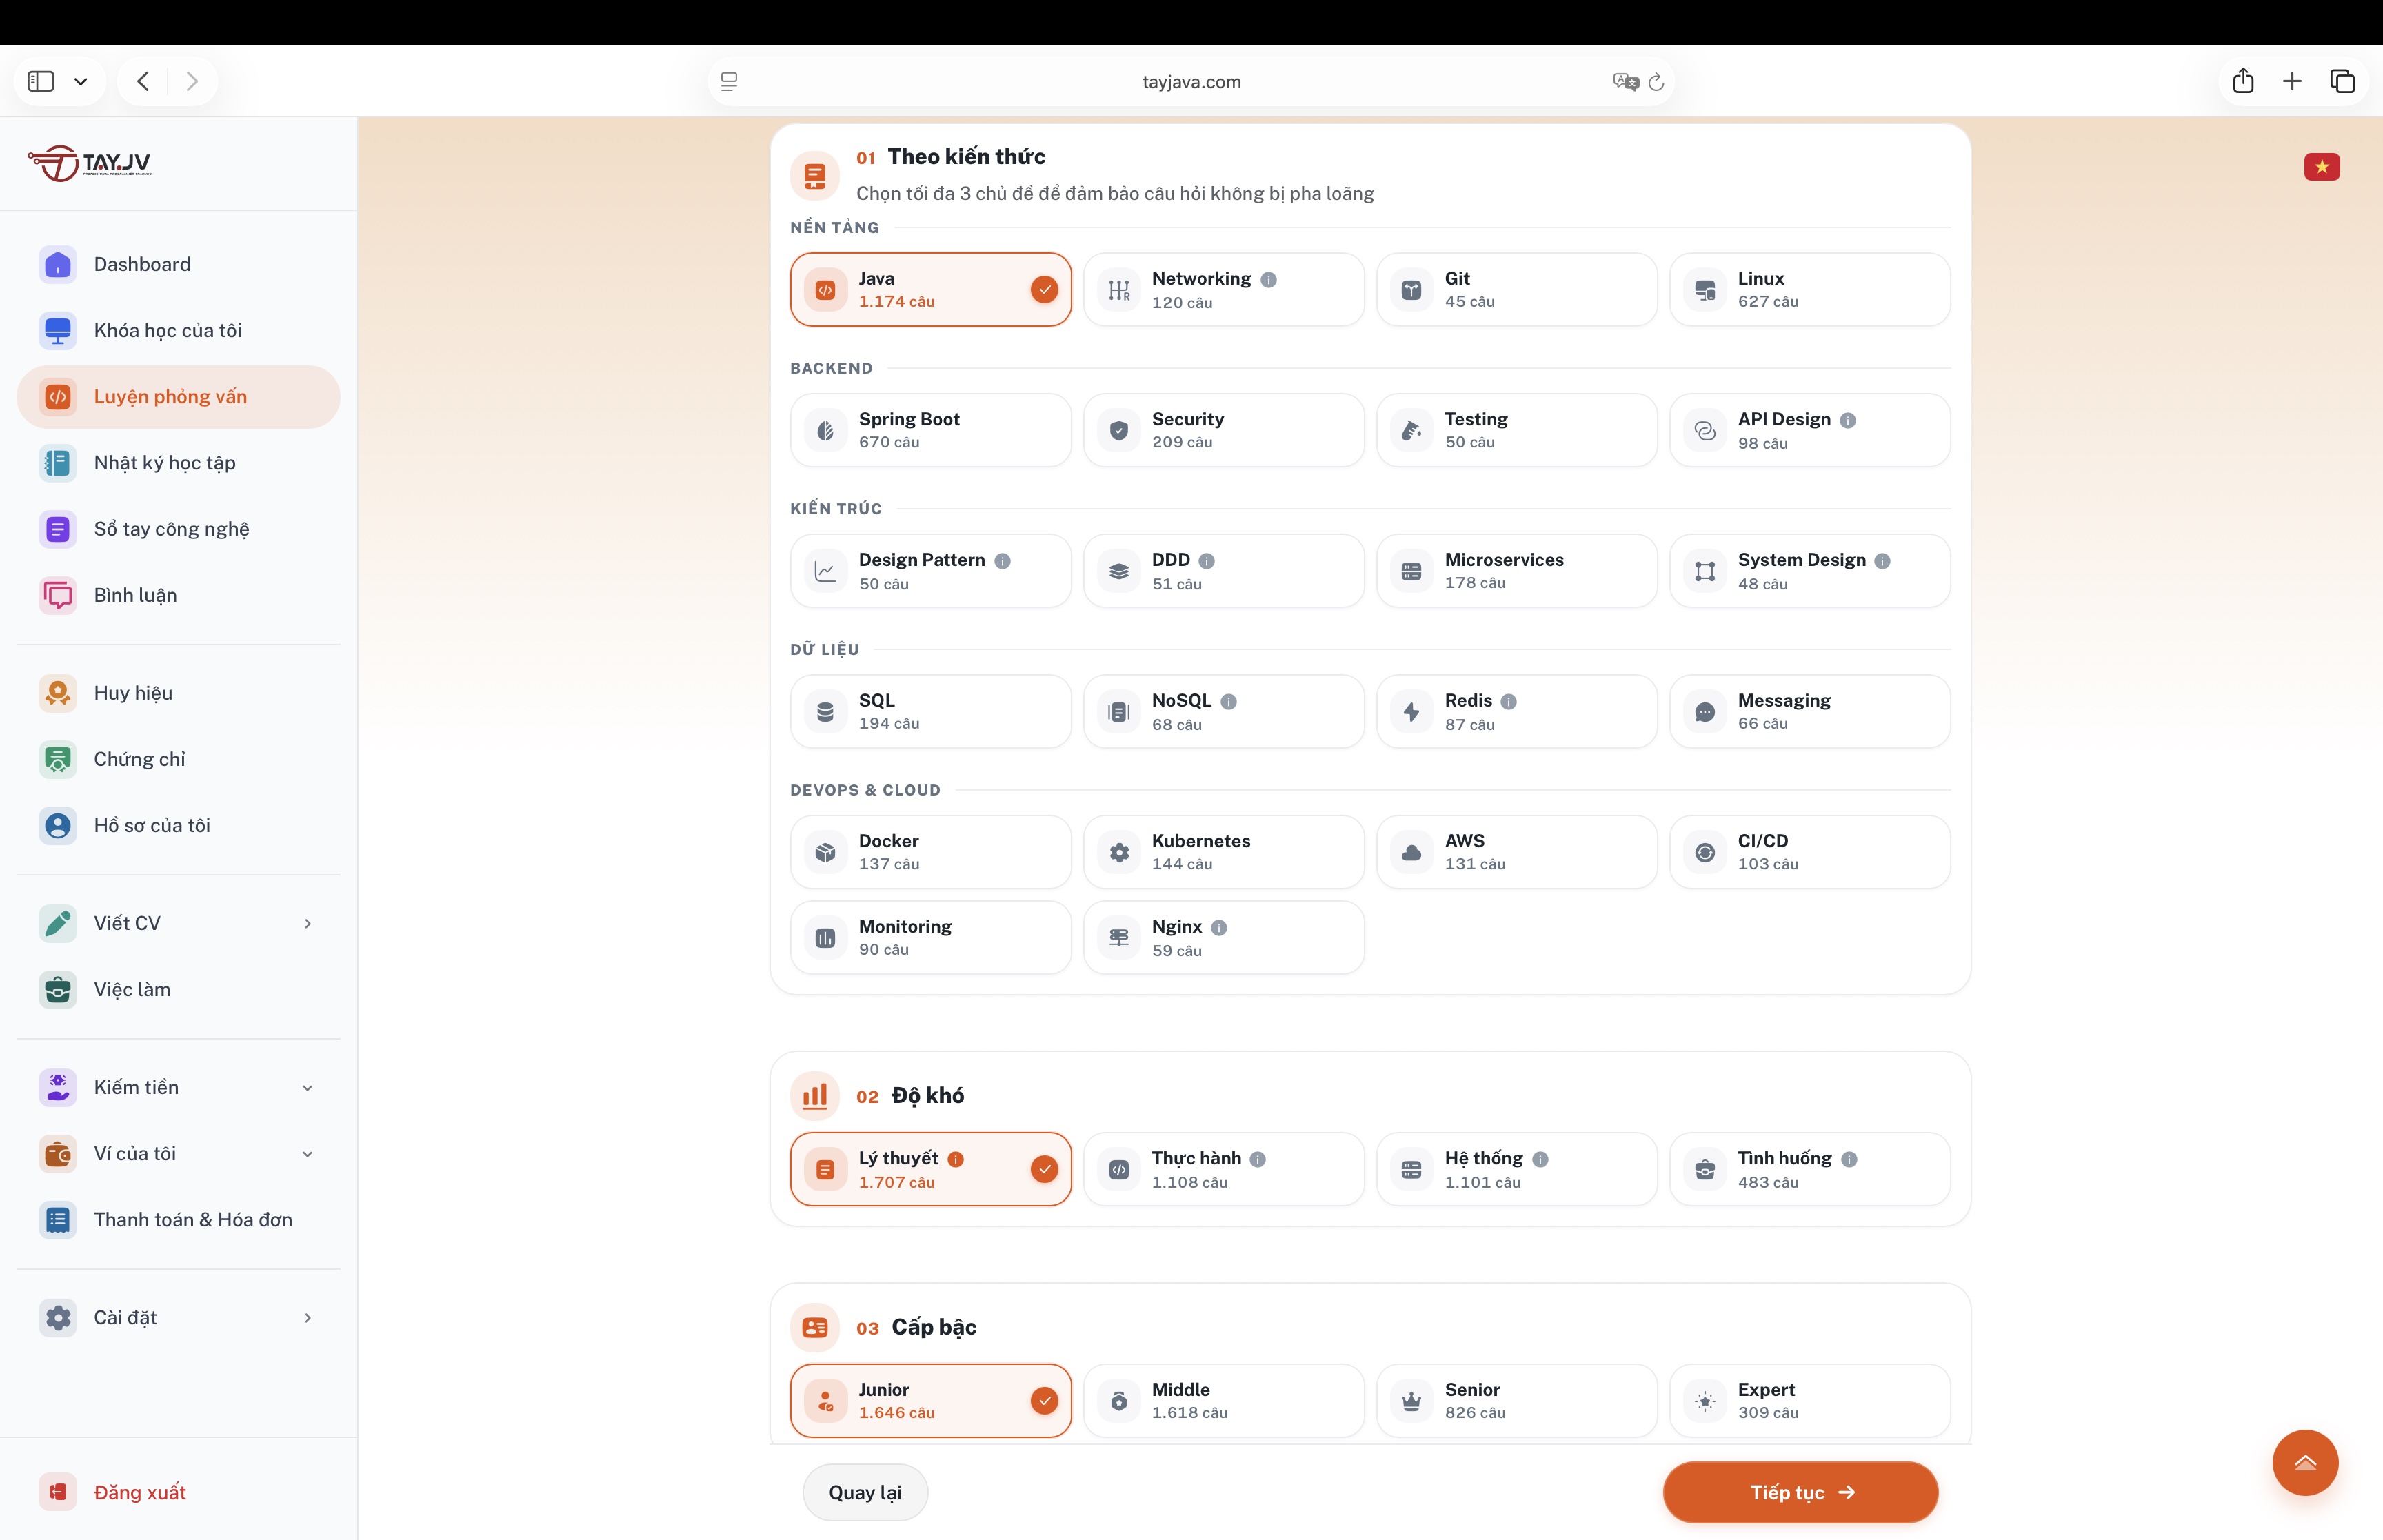Click the NoSQL info icon
The height and width of the screenshot is (1540, 2383).
pyautogui.click(x=1229, y=701)
